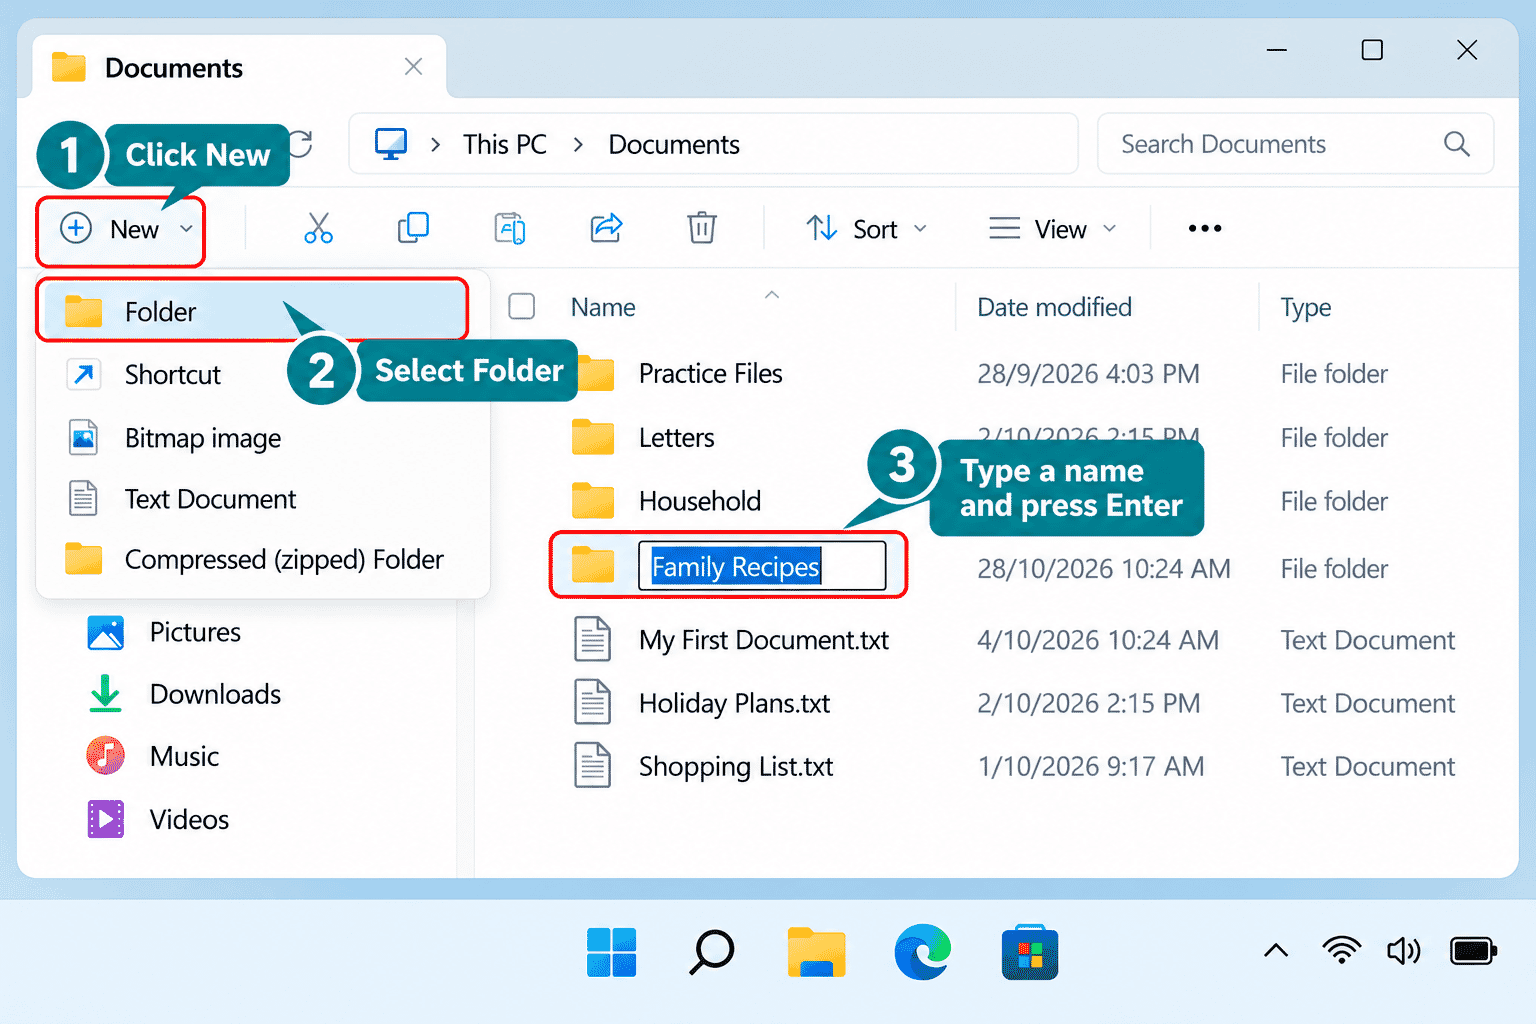Click the Share icon in toolbar

pos(606,228)
